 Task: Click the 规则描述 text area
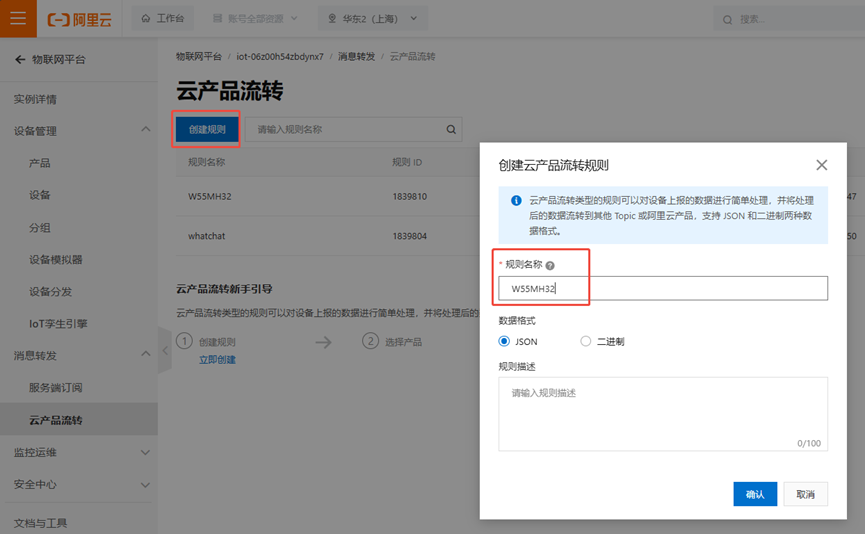(x=662, y=413)
